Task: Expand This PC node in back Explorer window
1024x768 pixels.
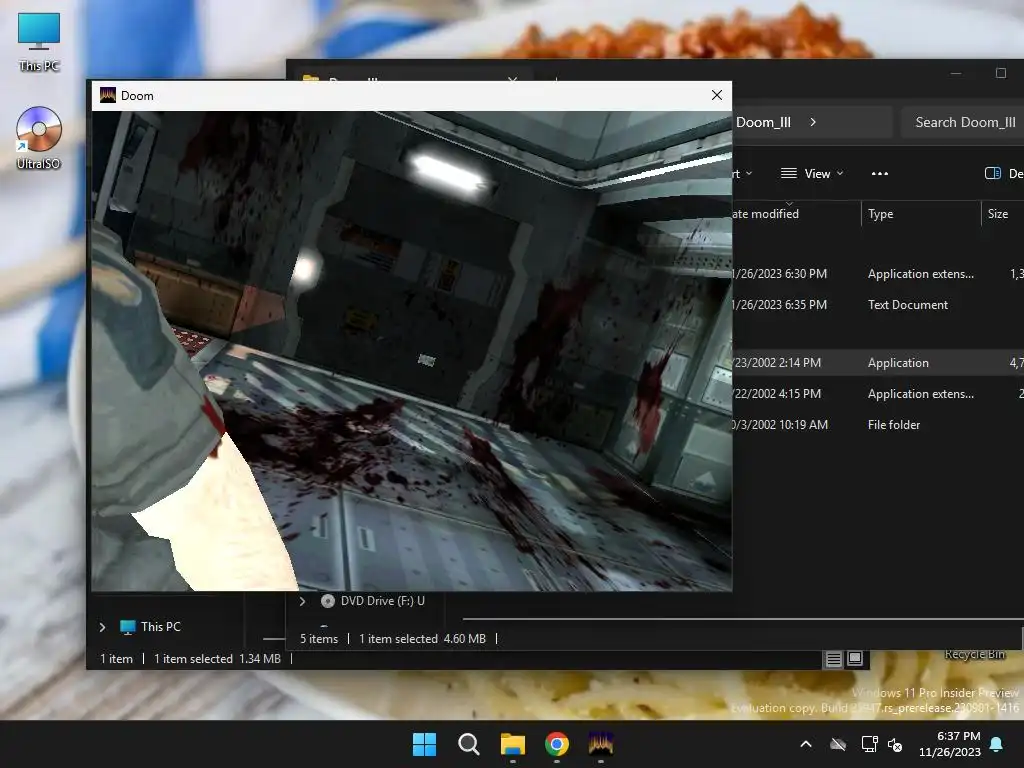Action: tap(103, 627)
